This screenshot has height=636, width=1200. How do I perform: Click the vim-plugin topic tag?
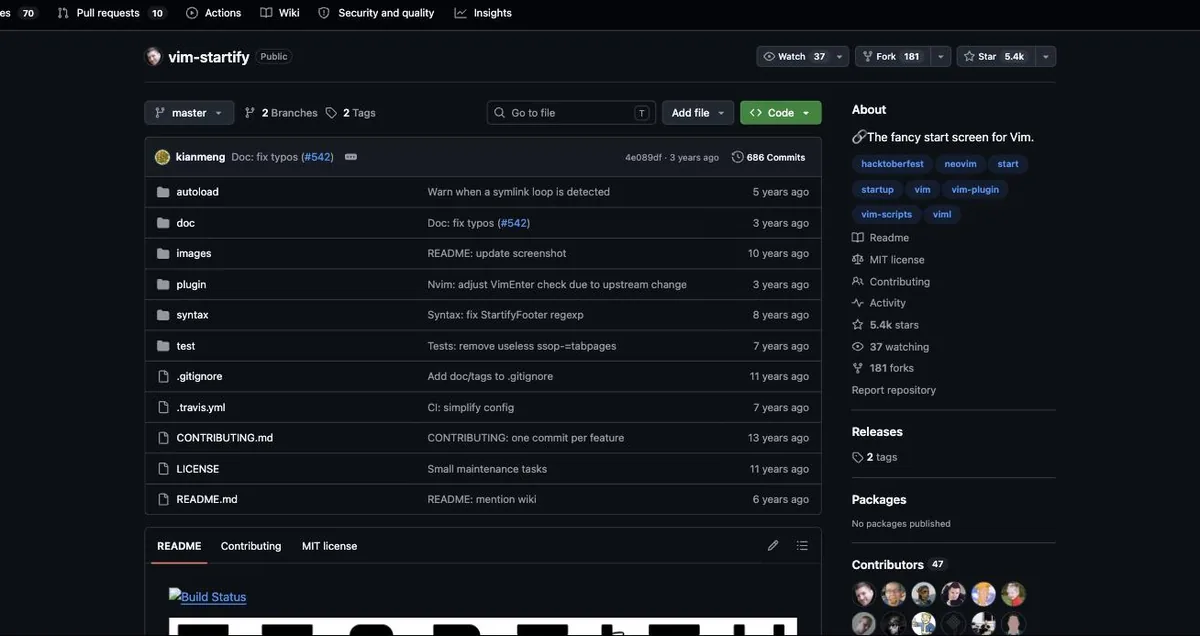[975, 189]
